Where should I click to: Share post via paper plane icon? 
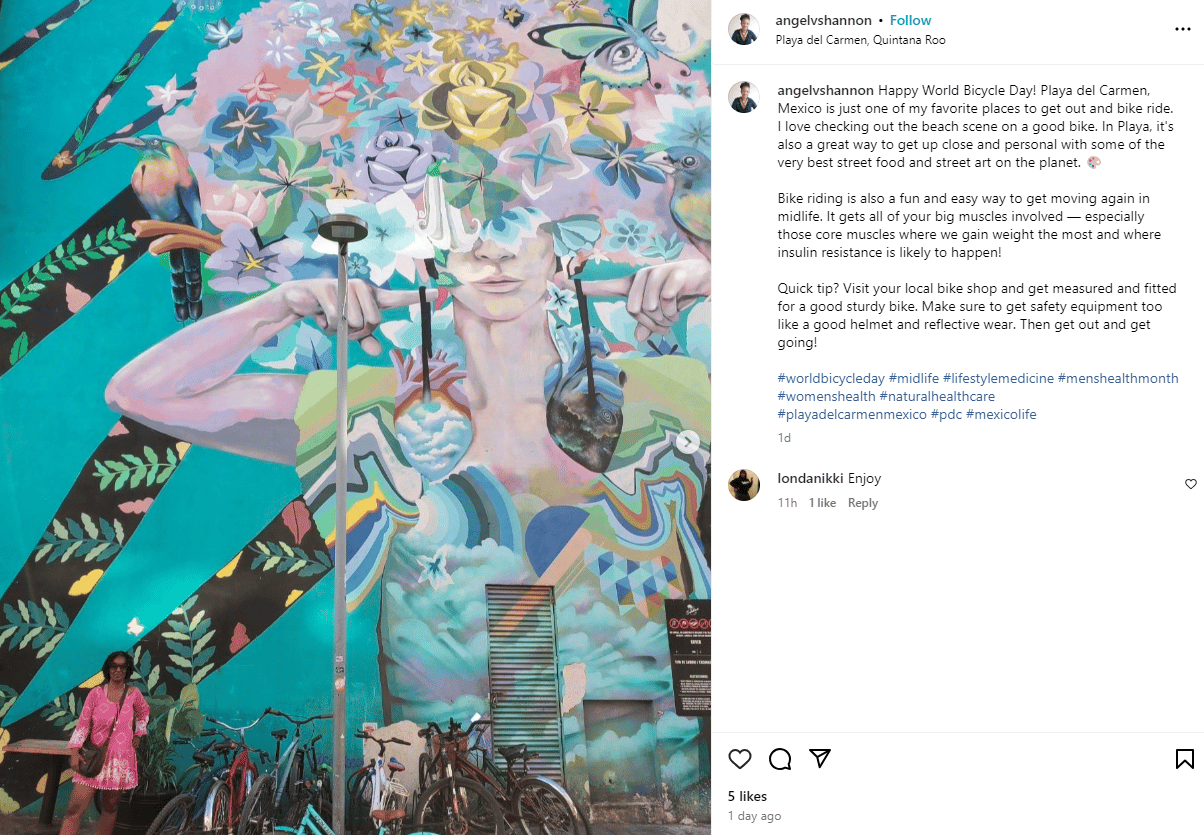click(x=820, y=759)
